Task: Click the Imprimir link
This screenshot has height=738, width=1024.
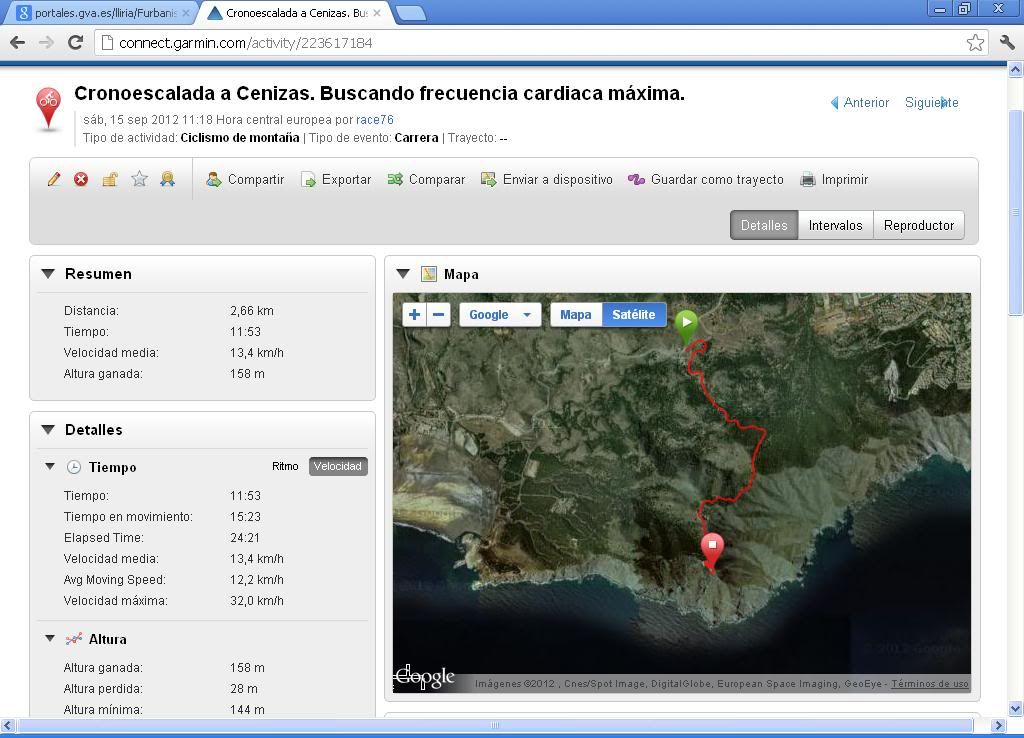Action: pyautogui.click(x=844, y=180)
